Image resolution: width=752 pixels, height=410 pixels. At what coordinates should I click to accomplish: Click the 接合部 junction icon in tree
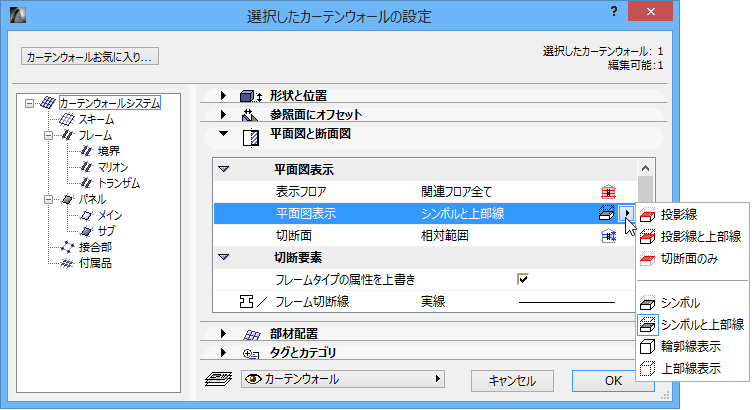pos(67,247)
